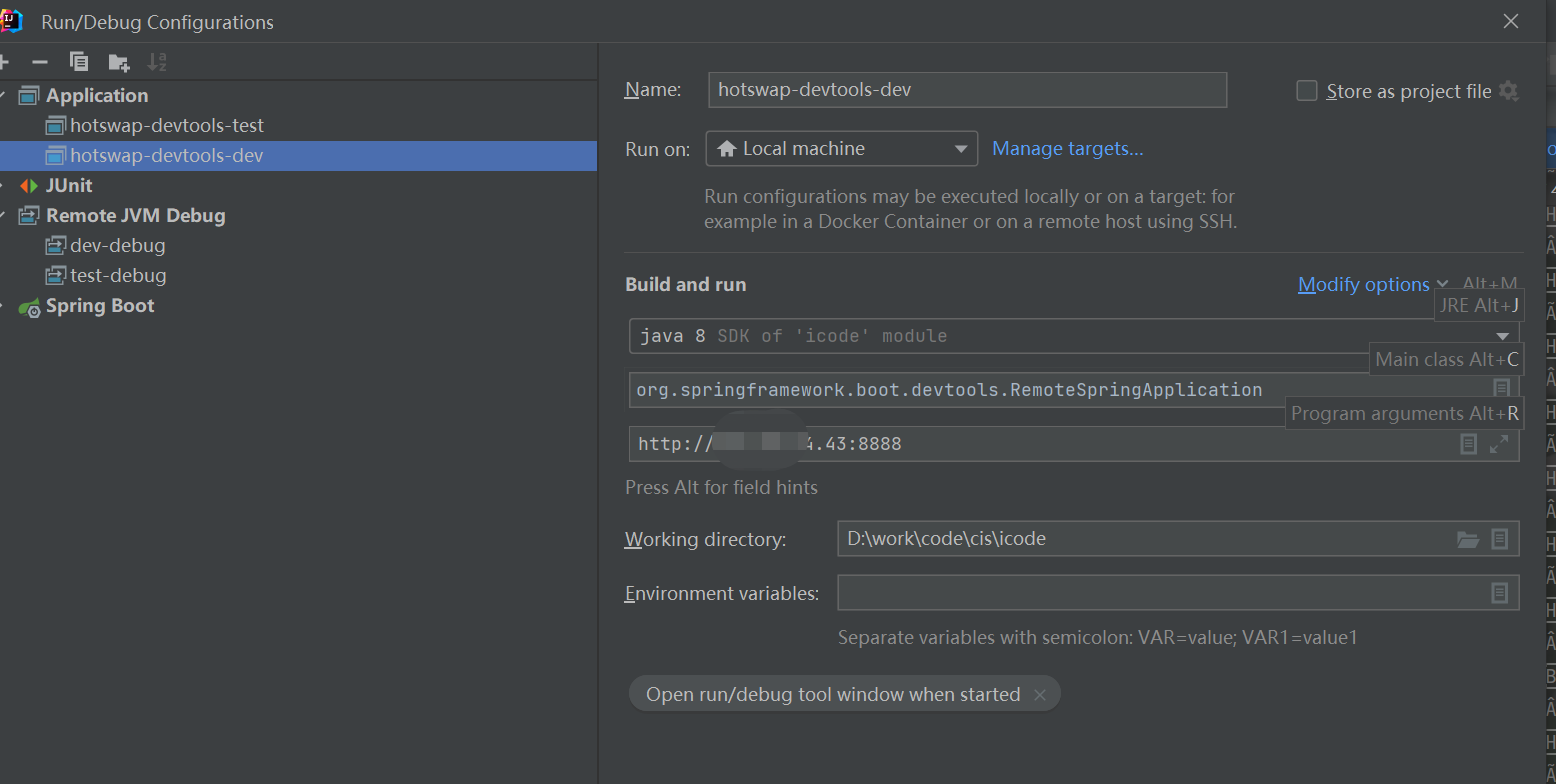Click the Application category icon
Image resolution: width=1556 pixels, height=784 pixels.
pyautogui.click(x=29, y=96)
